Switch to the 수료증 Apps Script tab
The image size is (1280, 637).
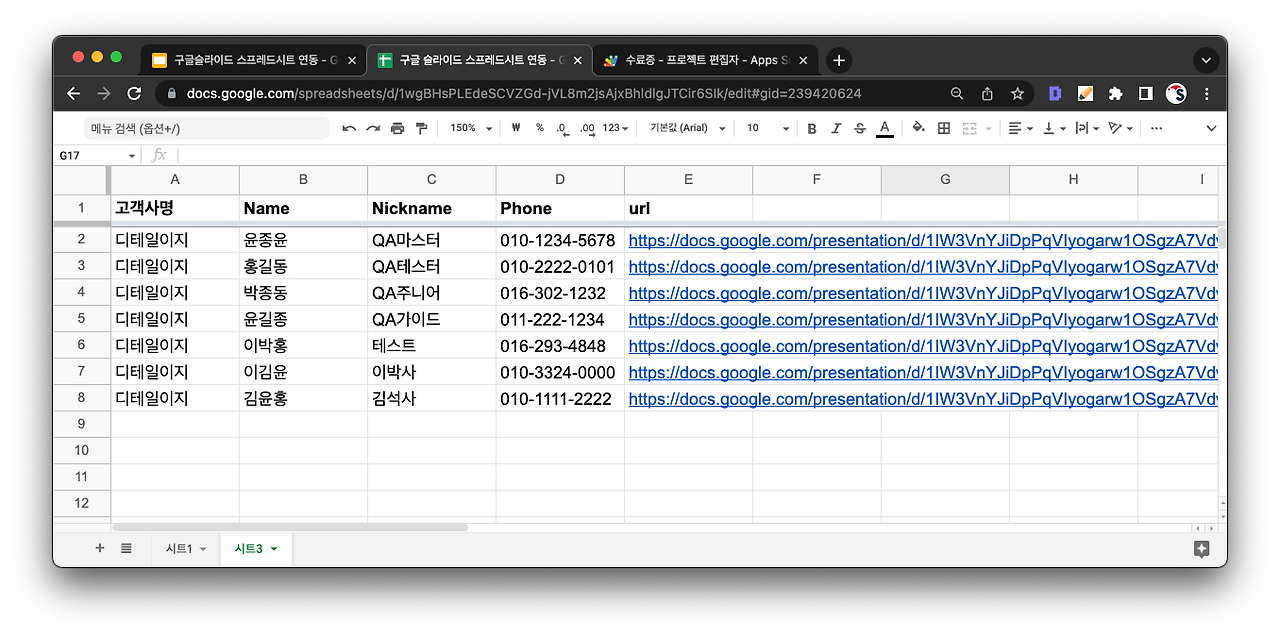point(705,60)
